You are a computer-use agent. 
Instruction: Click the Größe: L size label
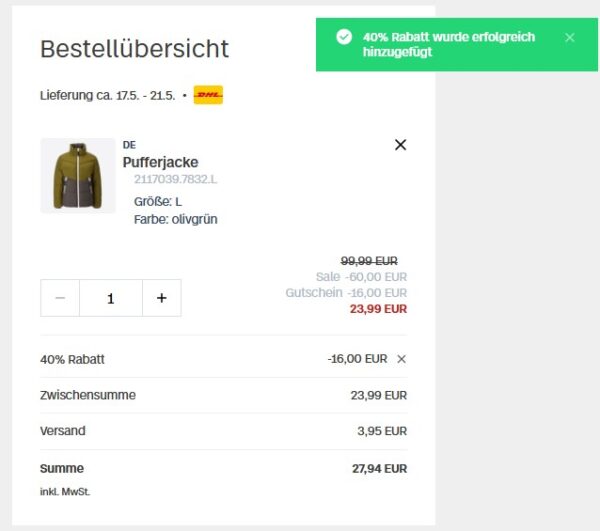click(158, 202)
